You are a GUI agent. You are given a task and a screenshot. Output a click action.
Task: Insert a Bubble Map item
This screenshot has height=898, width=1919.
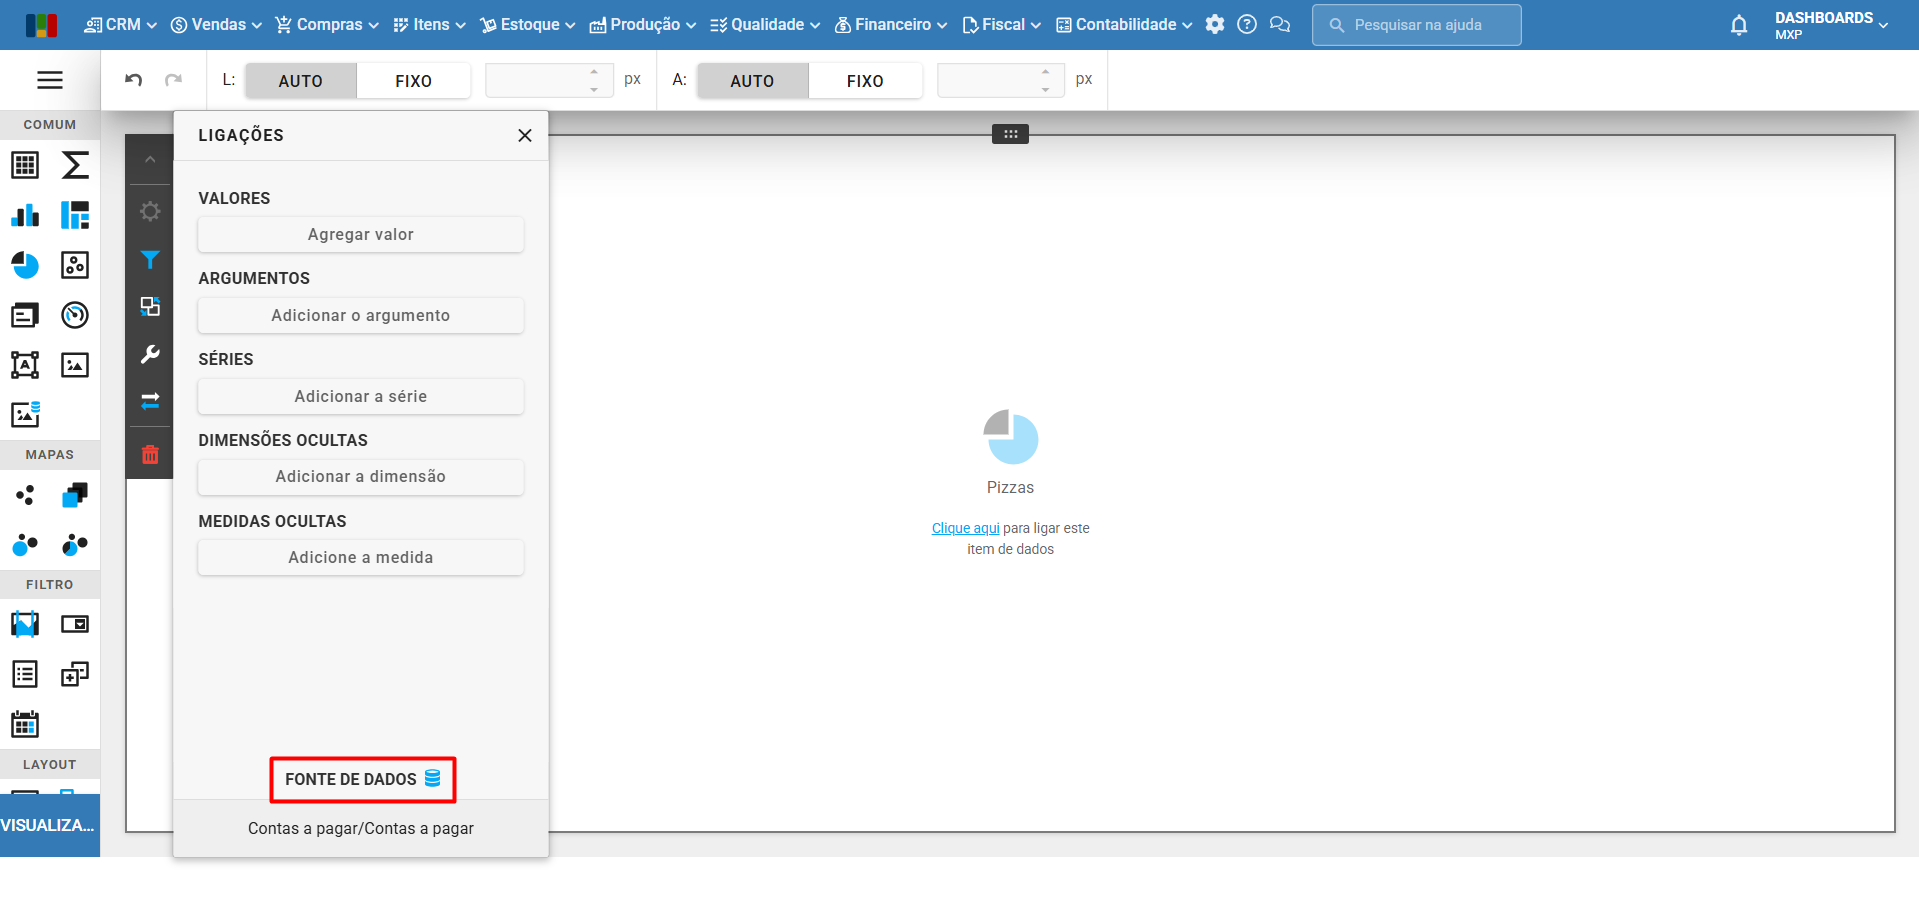25,545
